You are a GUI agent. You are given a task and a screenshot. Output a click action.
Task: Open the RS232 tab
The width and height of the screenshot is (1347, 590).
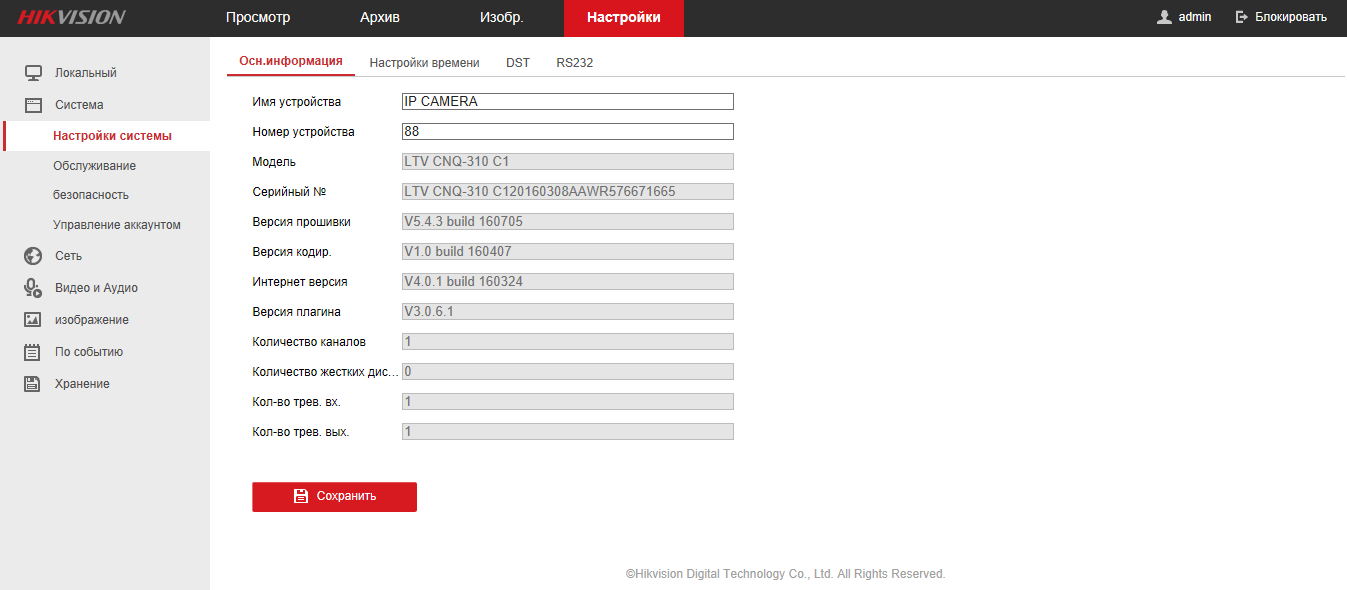(x=575, y=62)
